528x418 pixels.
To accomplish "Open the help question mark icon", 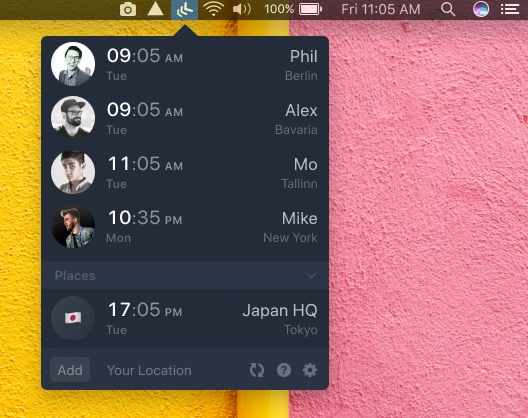I will point(284,370).
